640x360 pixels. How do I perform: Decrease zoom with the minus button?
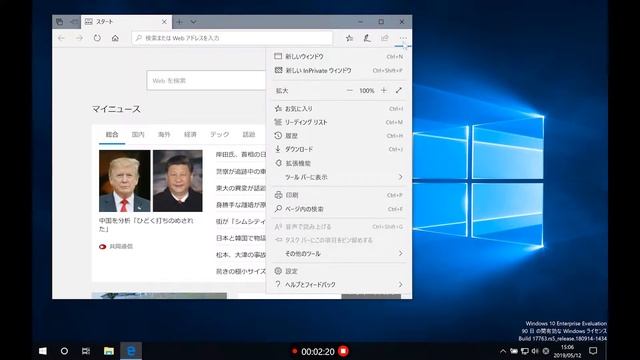[x=349, y=90]
